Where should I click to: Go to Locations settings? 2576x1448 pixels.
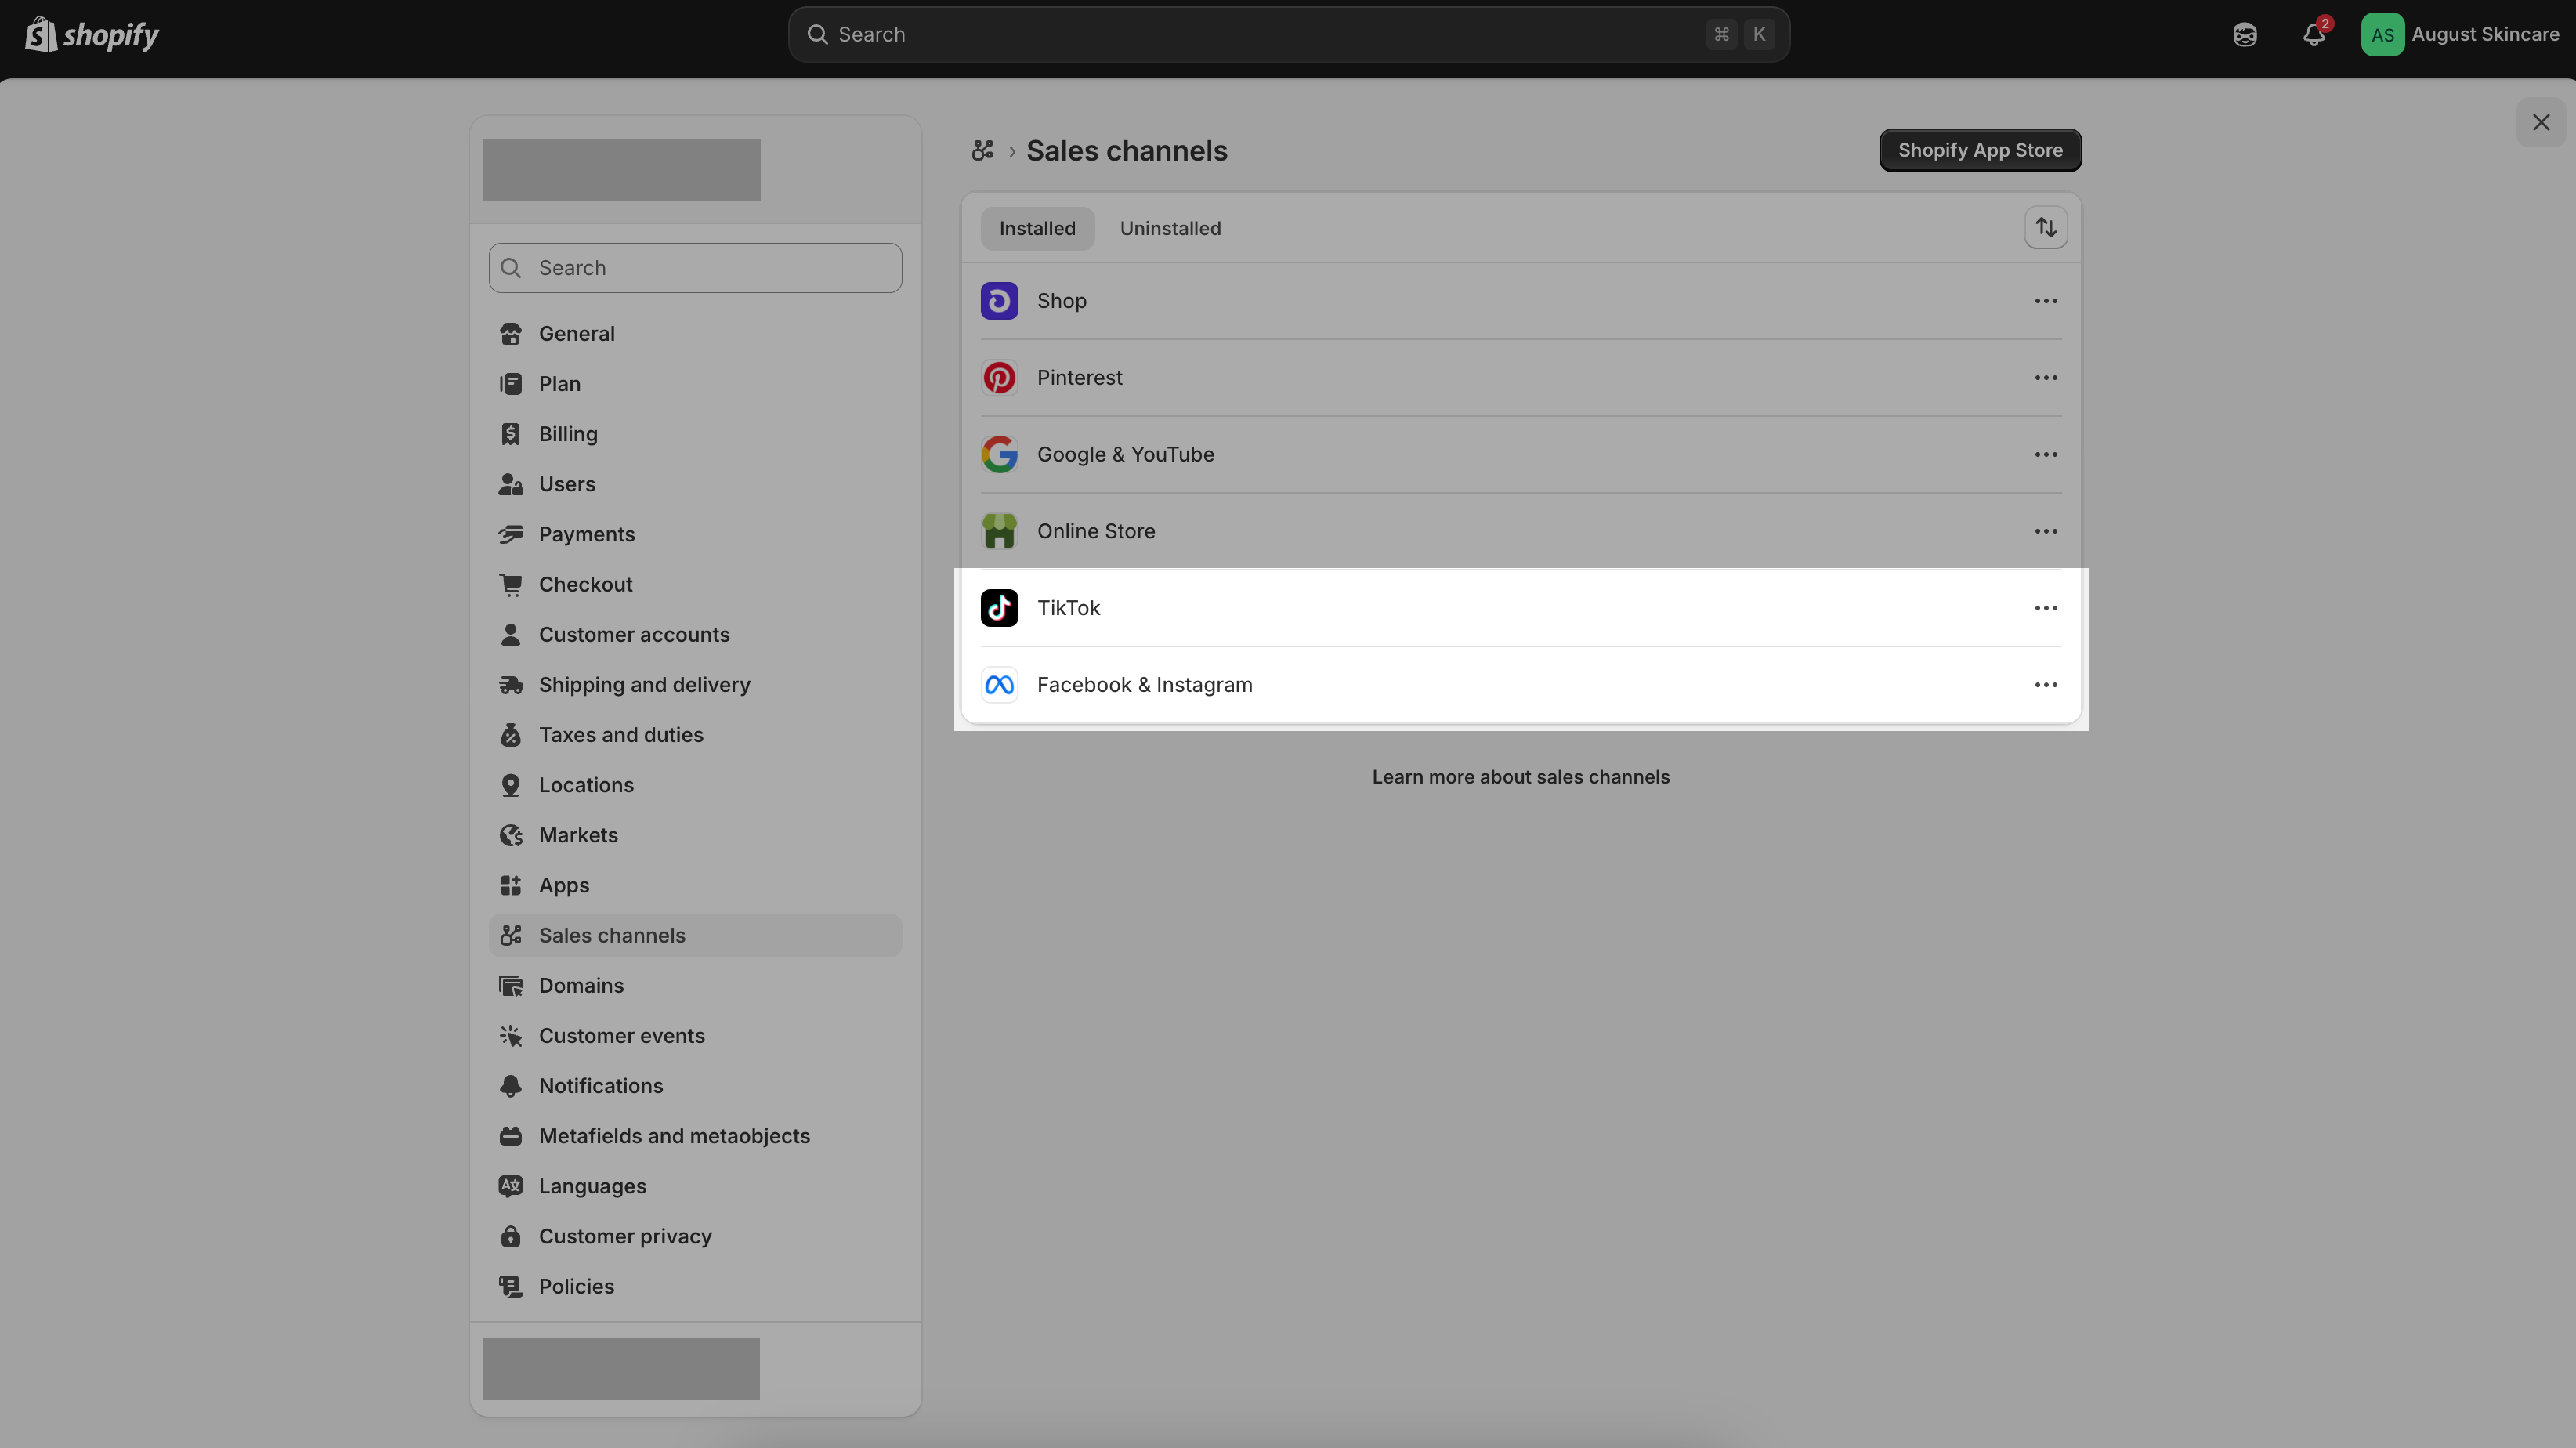click(x=695, y=785)
